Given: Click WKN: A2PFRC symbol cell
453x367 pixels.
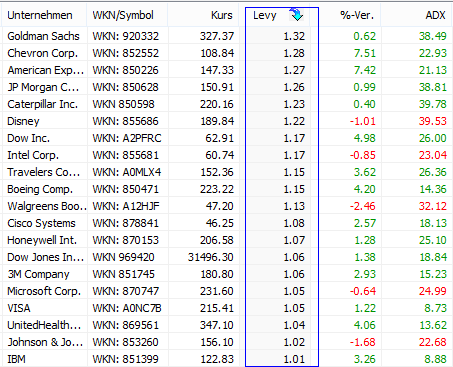Looking at the screenshot, I should point(127,138).
